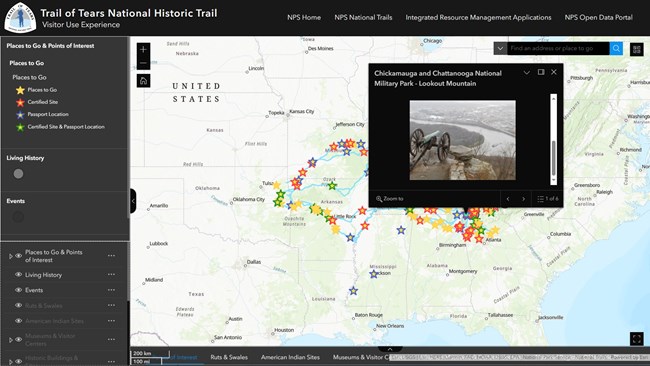Screen dimensions: 650x366
Task: Close the Lookout Mountain popup
Action: (554, 72)
